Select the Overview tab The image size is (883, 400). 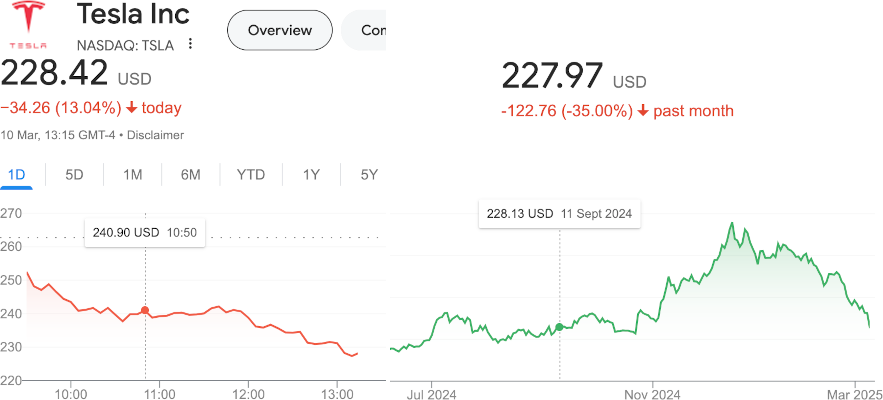pyautogui.click(x=279, y=30)
